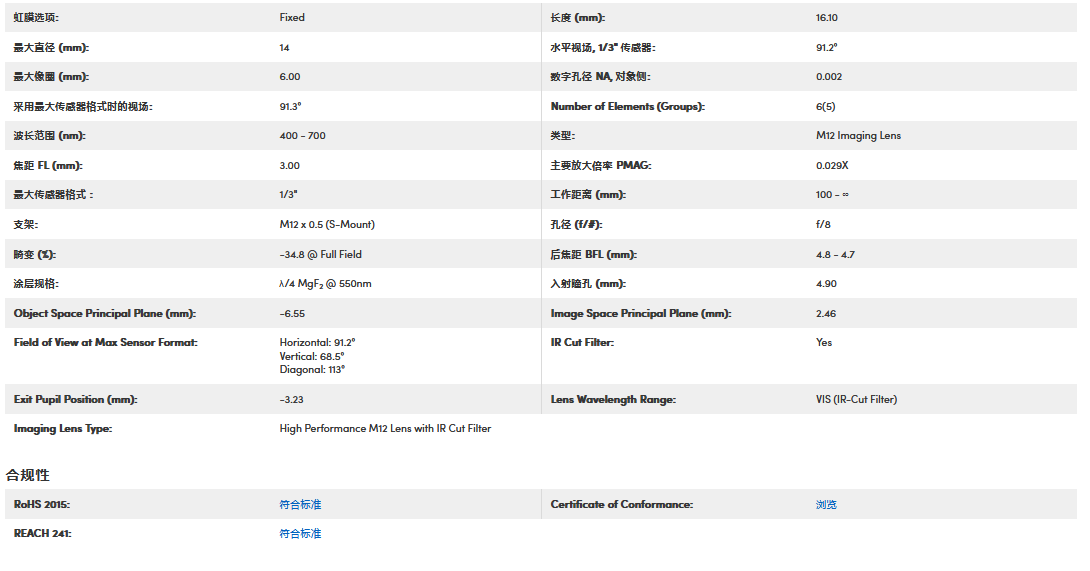The width and height of the screenshot is (1090, 571).
Task: Select the 400 - 700 wavelength range value
Action: (302, 136)
